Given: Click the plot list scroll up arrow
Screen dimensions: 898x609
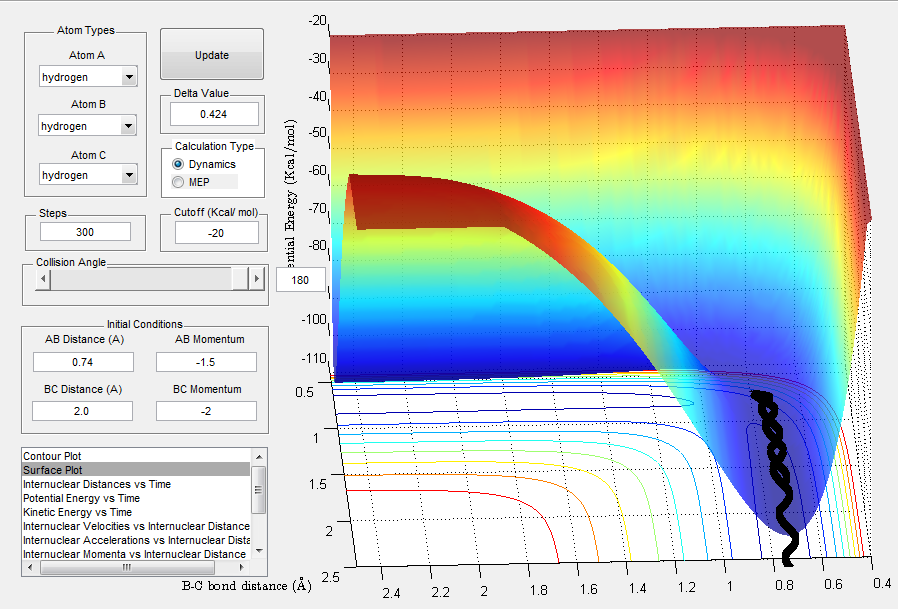Looking at the screenshot, I should point(259,456).
